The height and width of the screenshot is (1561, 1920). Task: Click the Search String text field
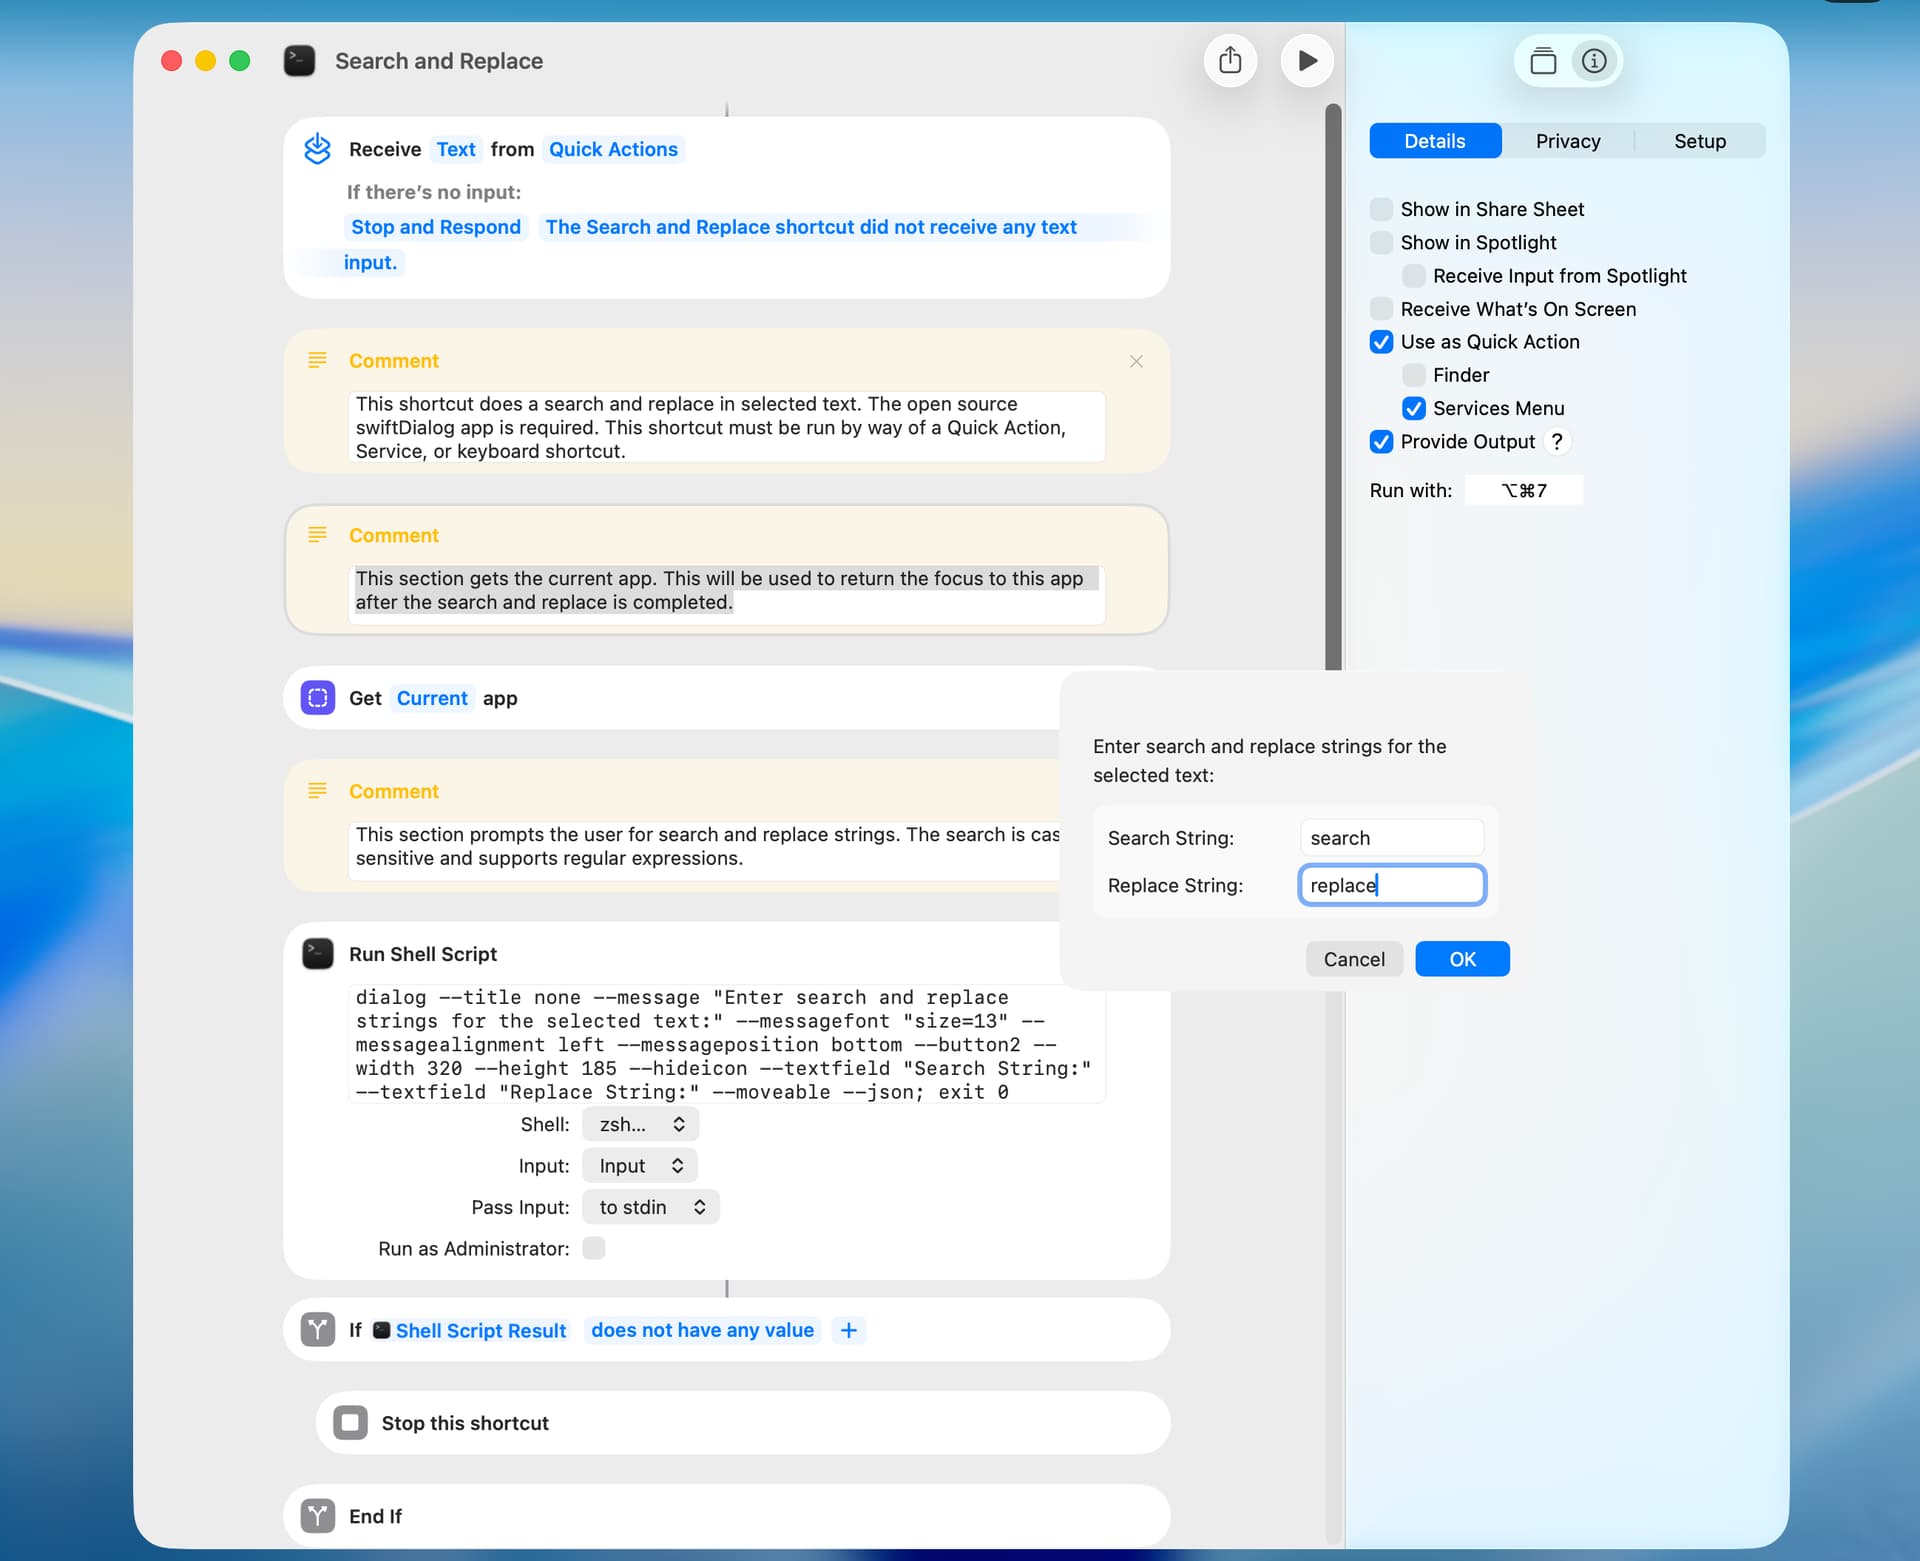(1391, 838)
